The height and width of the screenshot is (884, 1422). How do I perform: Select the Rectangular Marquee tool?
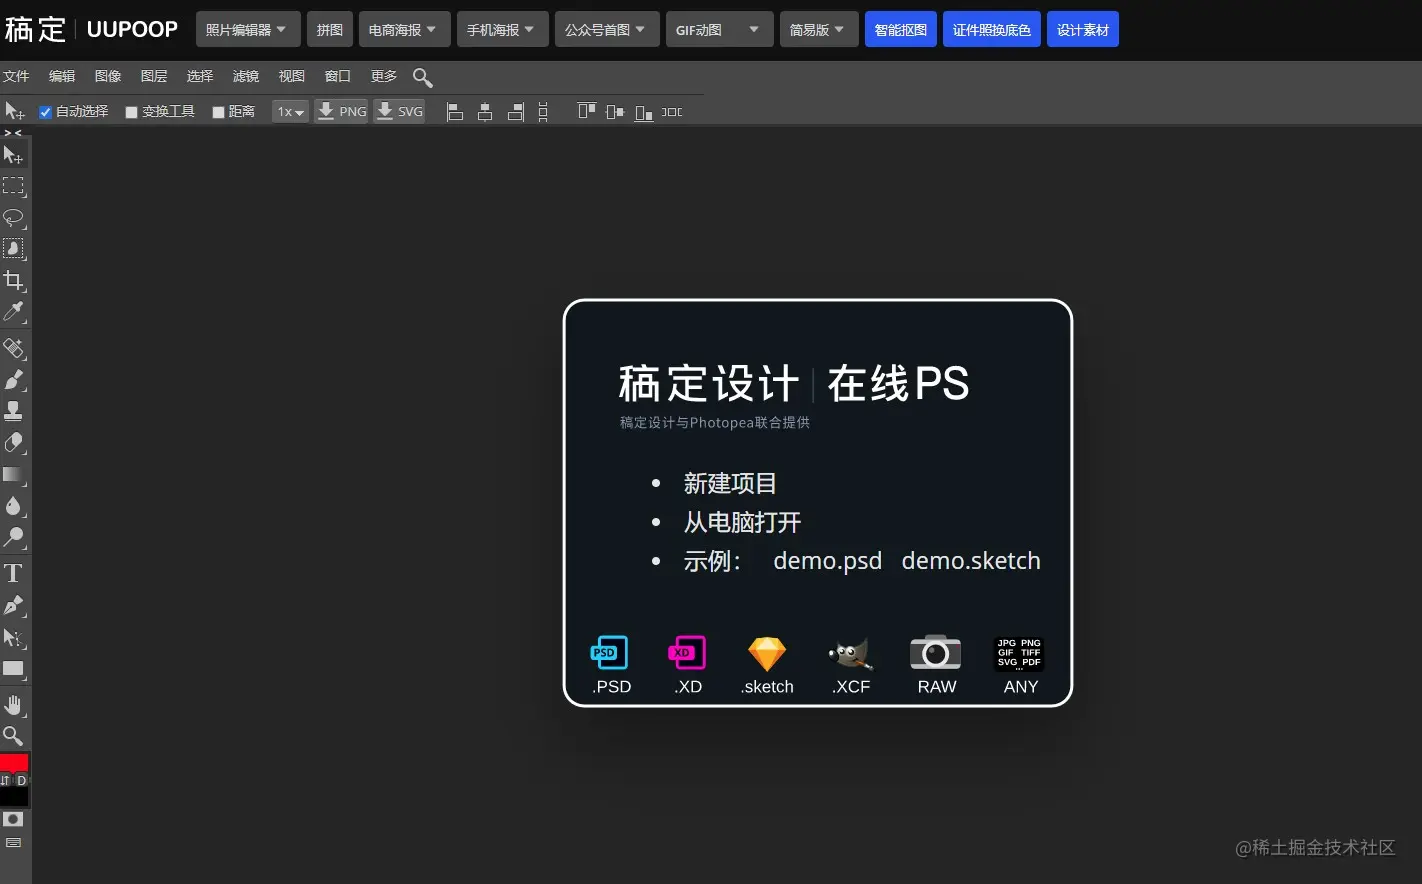[x=13, y=186]
